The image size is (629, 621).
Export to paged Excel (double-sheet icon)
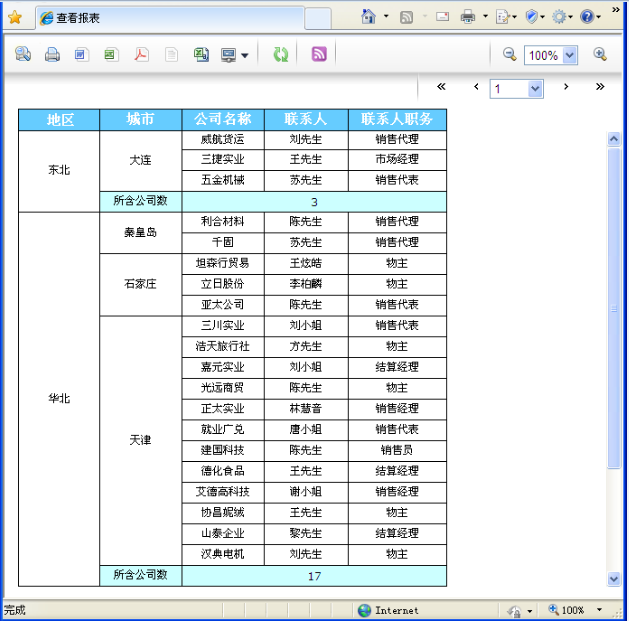pos(201,54)
